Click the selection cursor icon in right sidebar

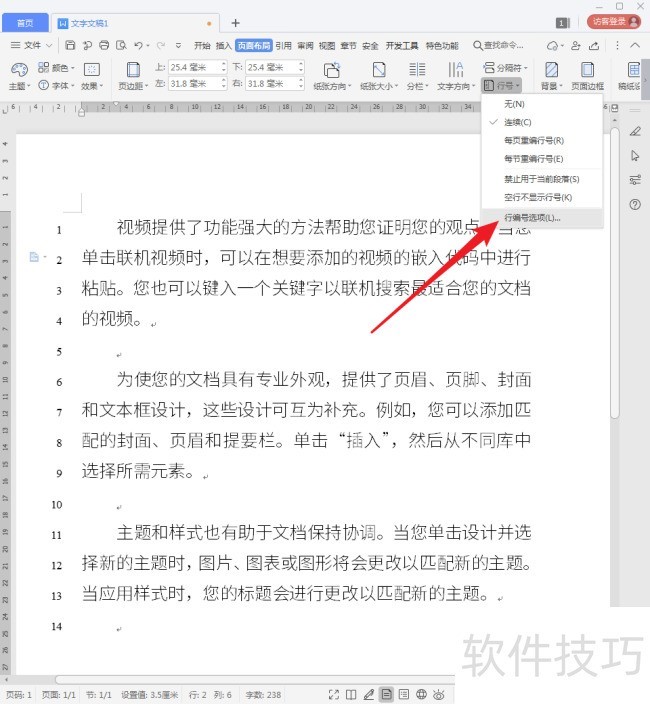(x=635, y=156)
